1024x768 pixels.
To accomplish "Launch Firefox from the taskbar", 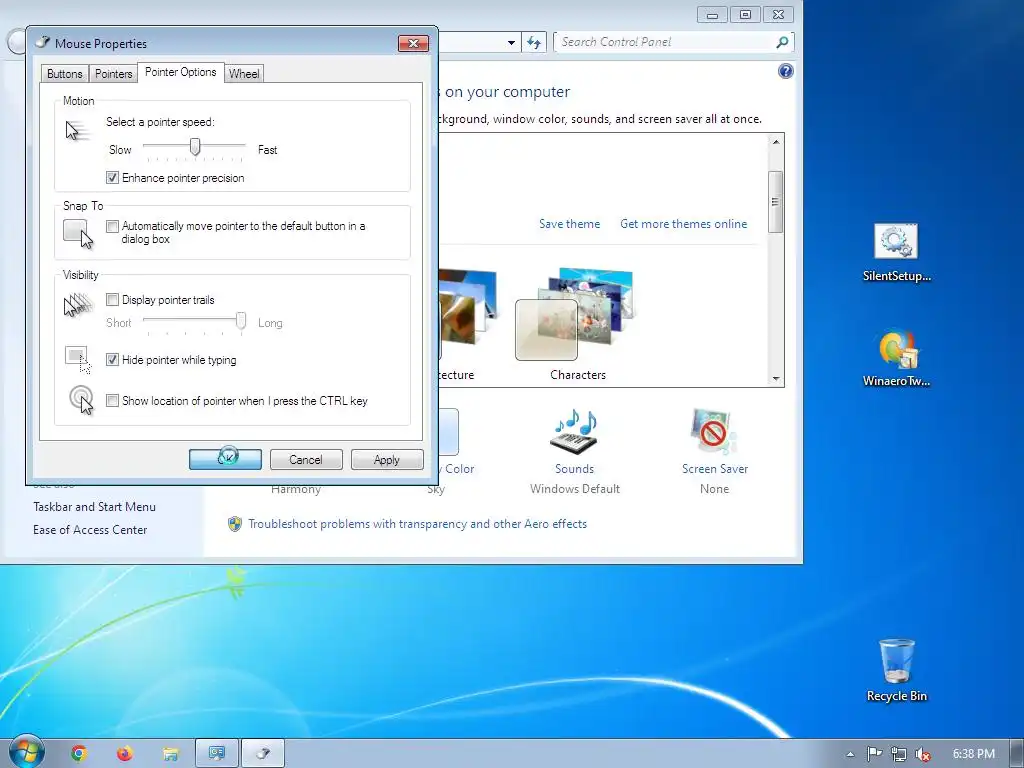I will (x=125, y=754).
